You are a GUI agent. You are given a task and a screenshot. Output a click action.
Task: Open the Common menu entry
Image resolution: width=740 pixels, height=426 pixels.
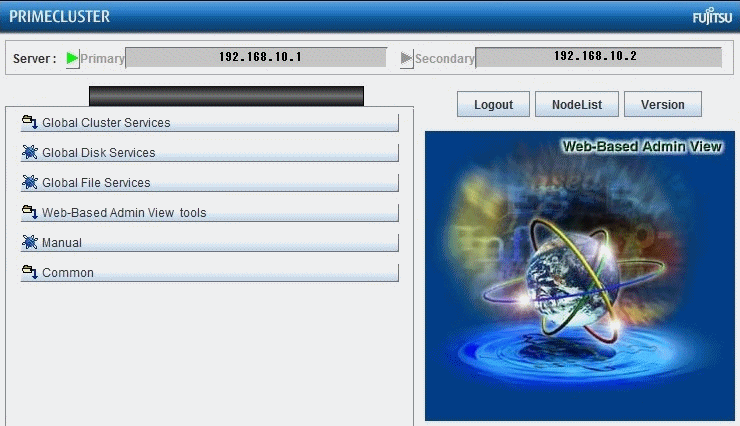[210, 273]
